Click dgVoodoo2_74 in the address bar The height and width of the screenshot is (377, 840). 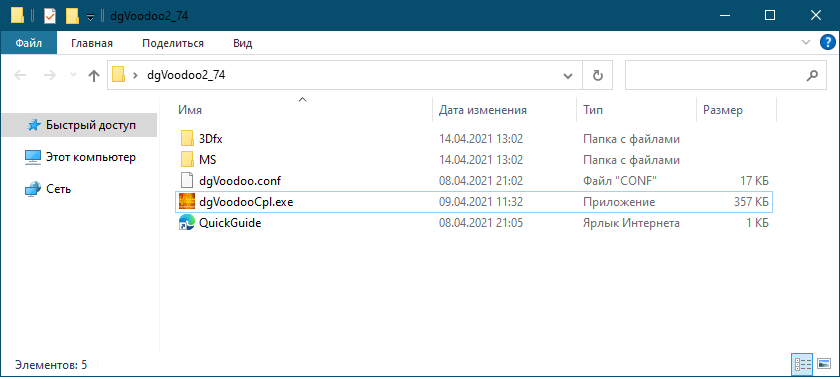coord(186,76)
